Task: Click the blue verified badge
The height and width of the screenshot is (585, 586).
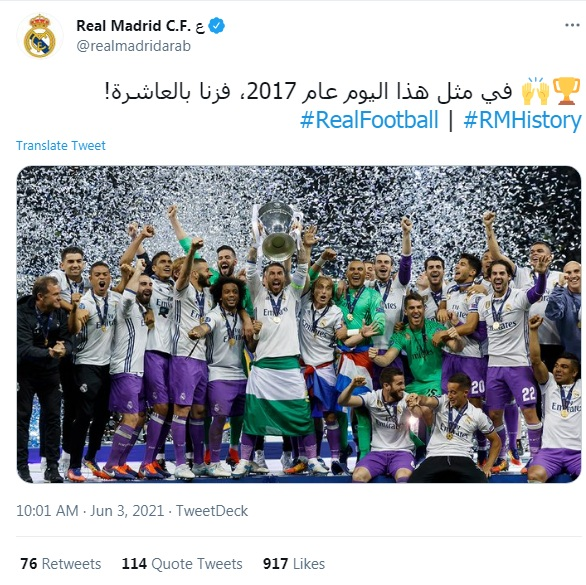Action: (217, 26)
